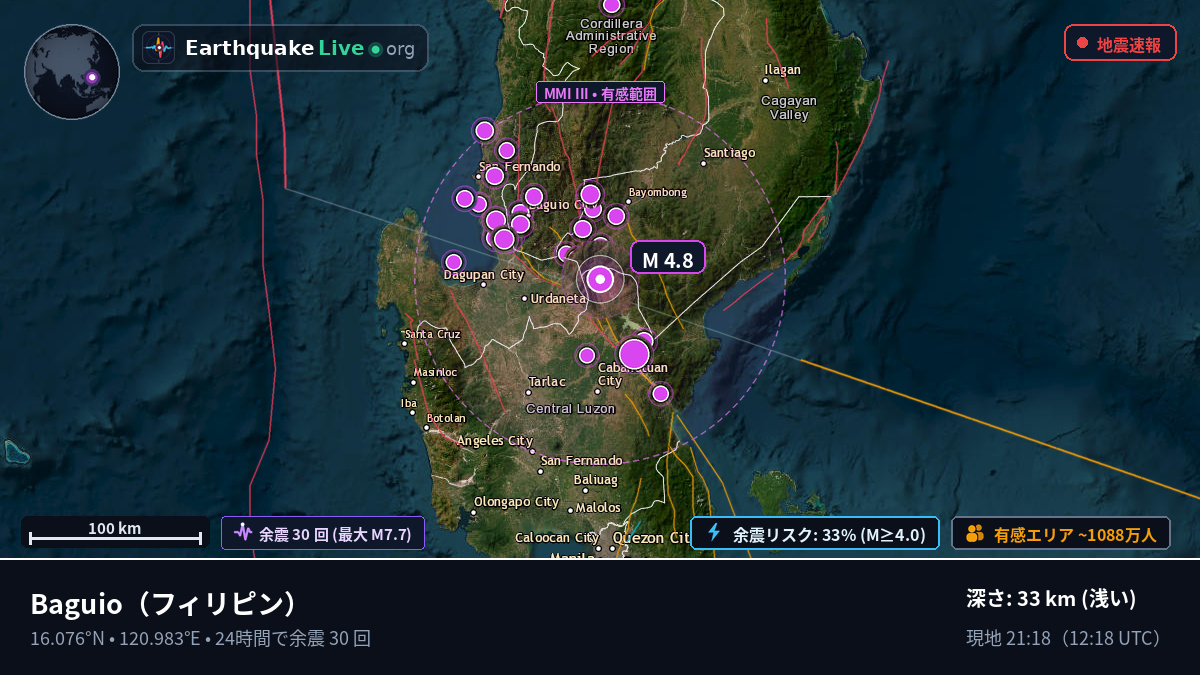Click the Earthquake Live compass logo icon
The image size is (1200, 675).
pos(158,48)
